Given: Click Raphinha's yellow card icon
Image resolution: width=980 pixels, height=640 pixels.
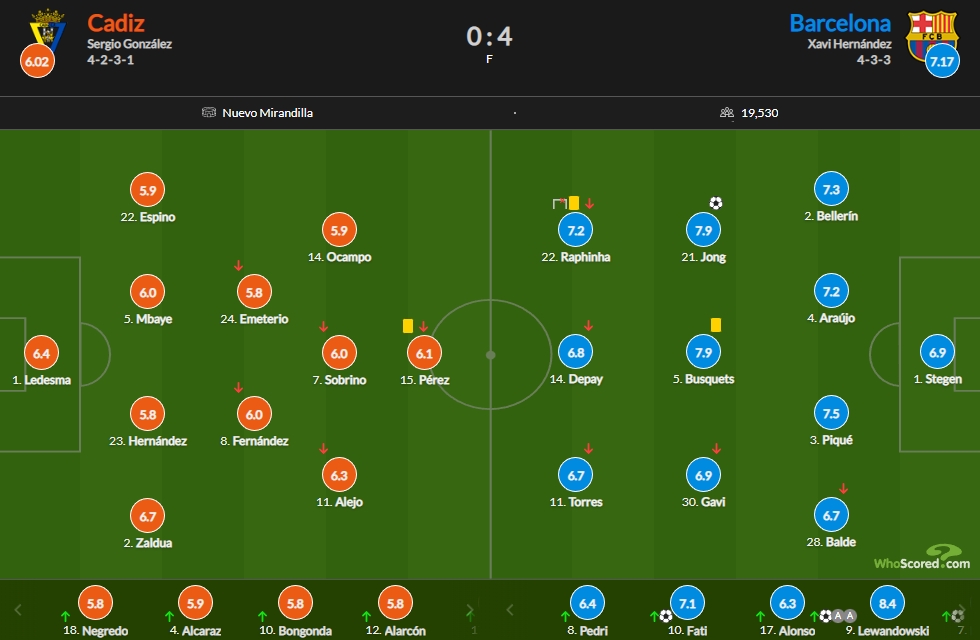Looking at the screenshot, I should tap(574, 202).
